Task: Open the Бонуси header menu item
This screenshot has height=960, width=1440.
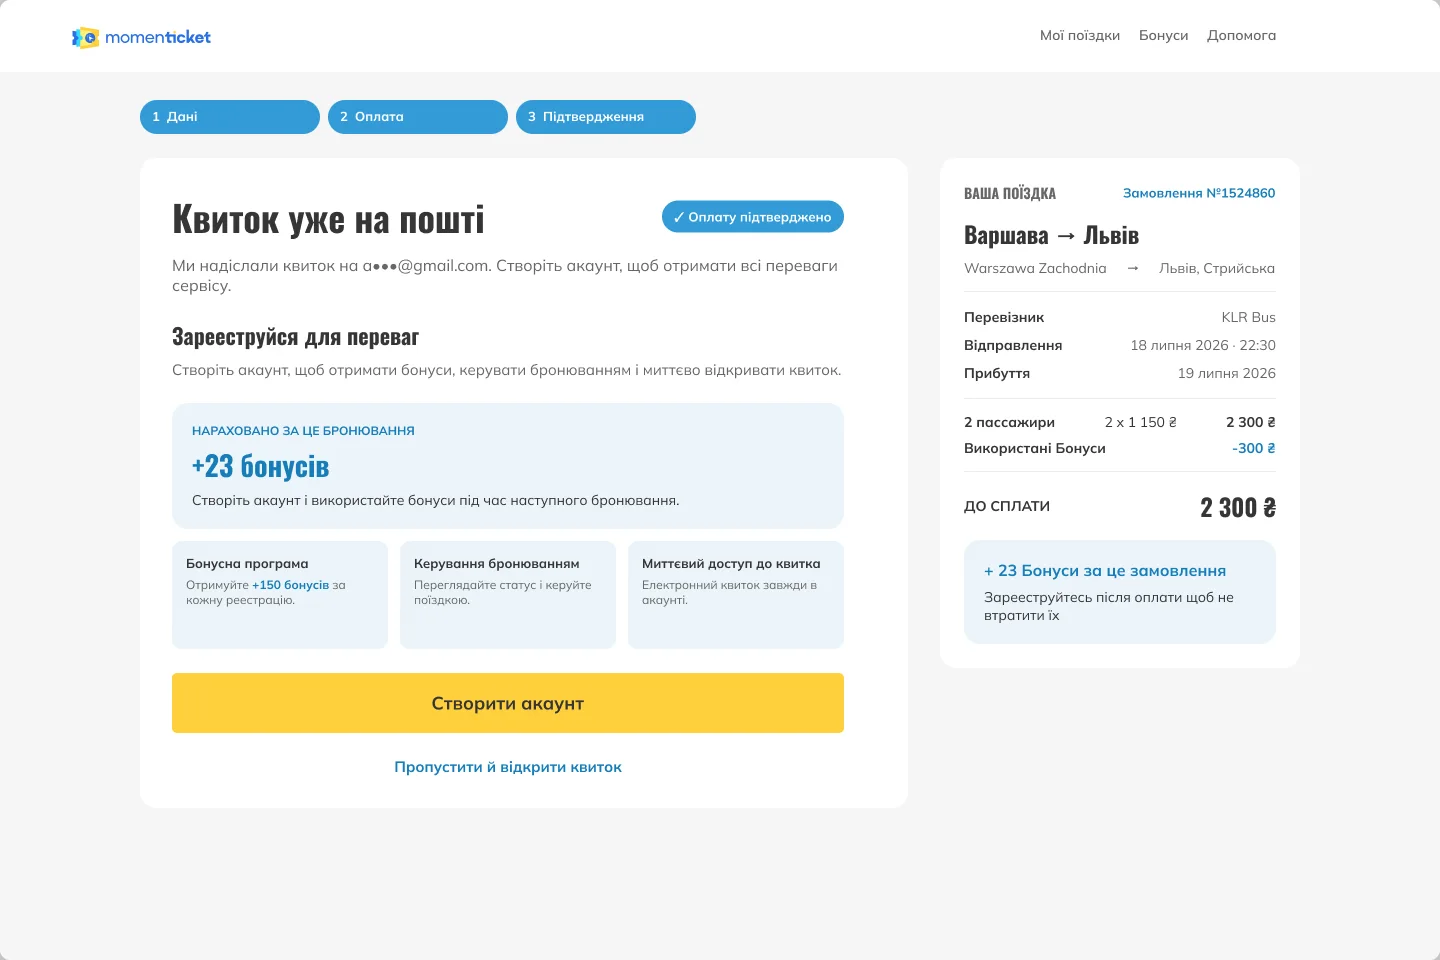Action: pyautogui.click(x=1164, y=36)
